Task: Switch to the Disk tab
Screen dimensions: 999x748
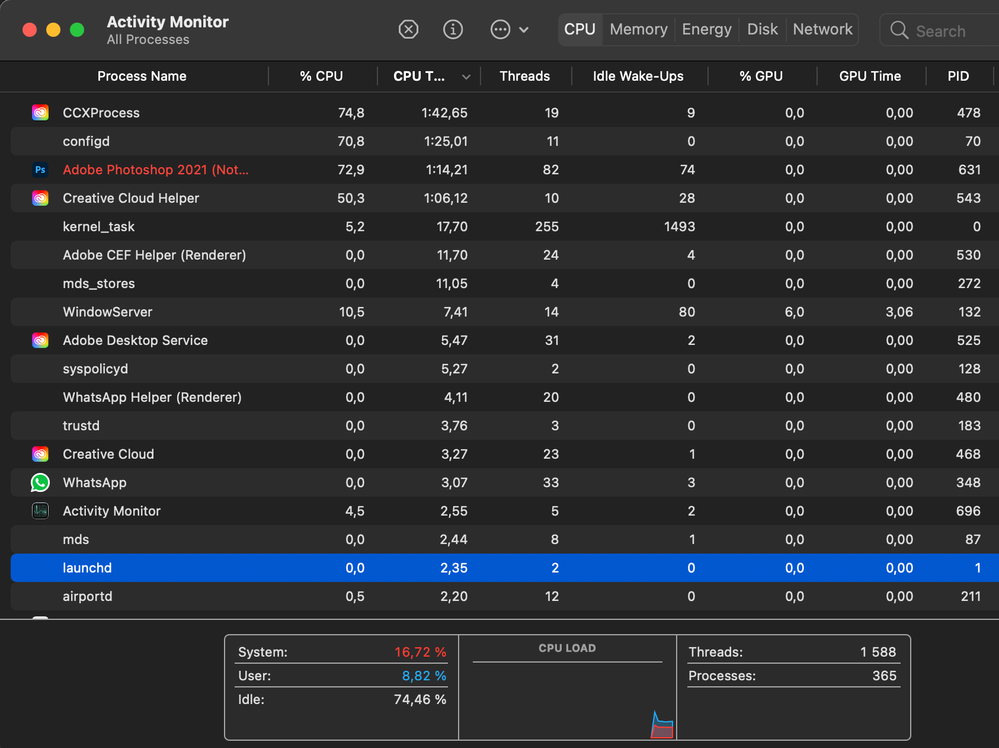Action: (762, 29)
